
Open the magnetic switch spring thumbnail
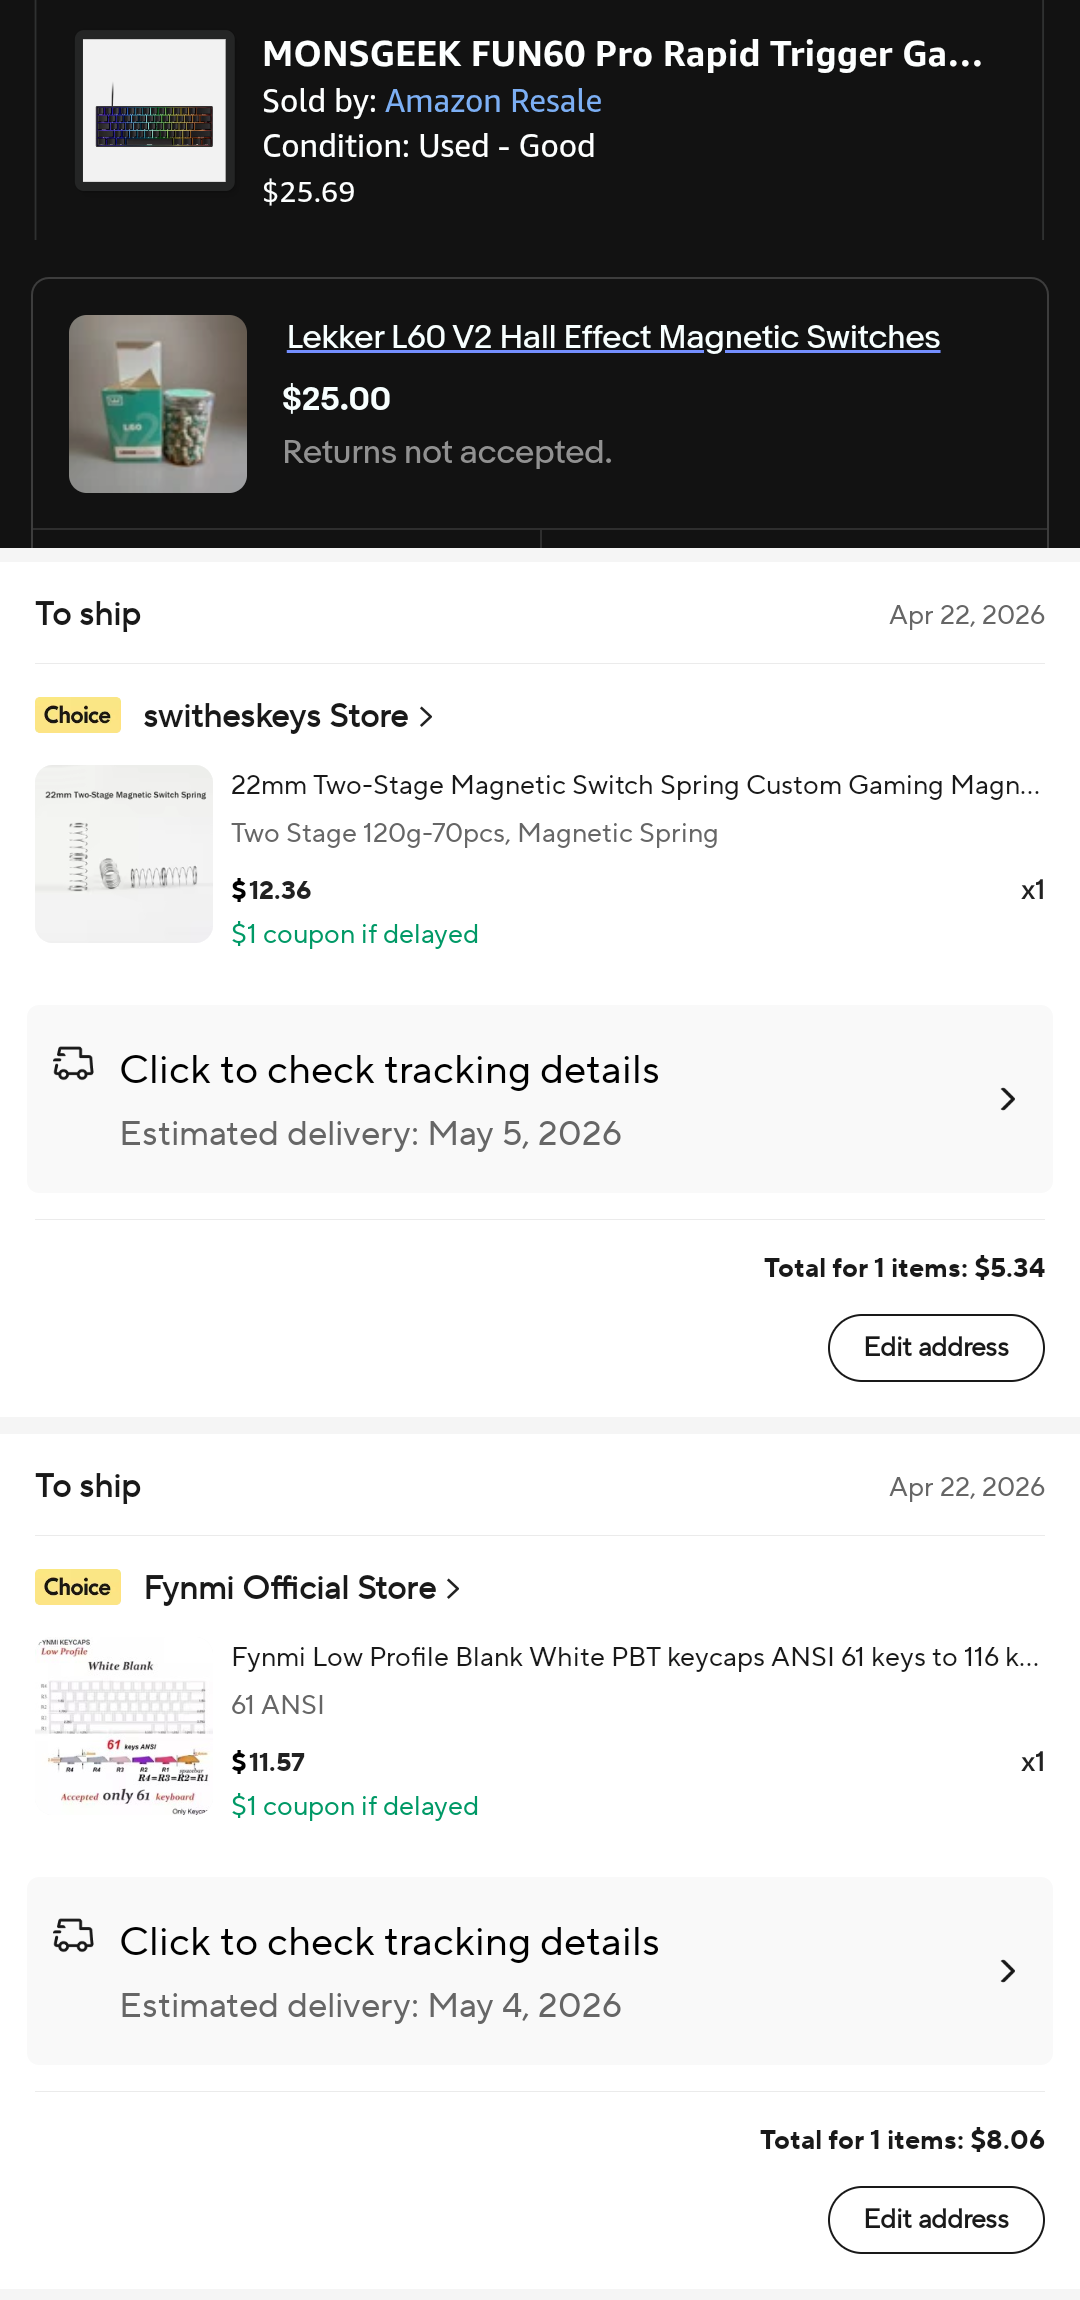tap(124, 854)
